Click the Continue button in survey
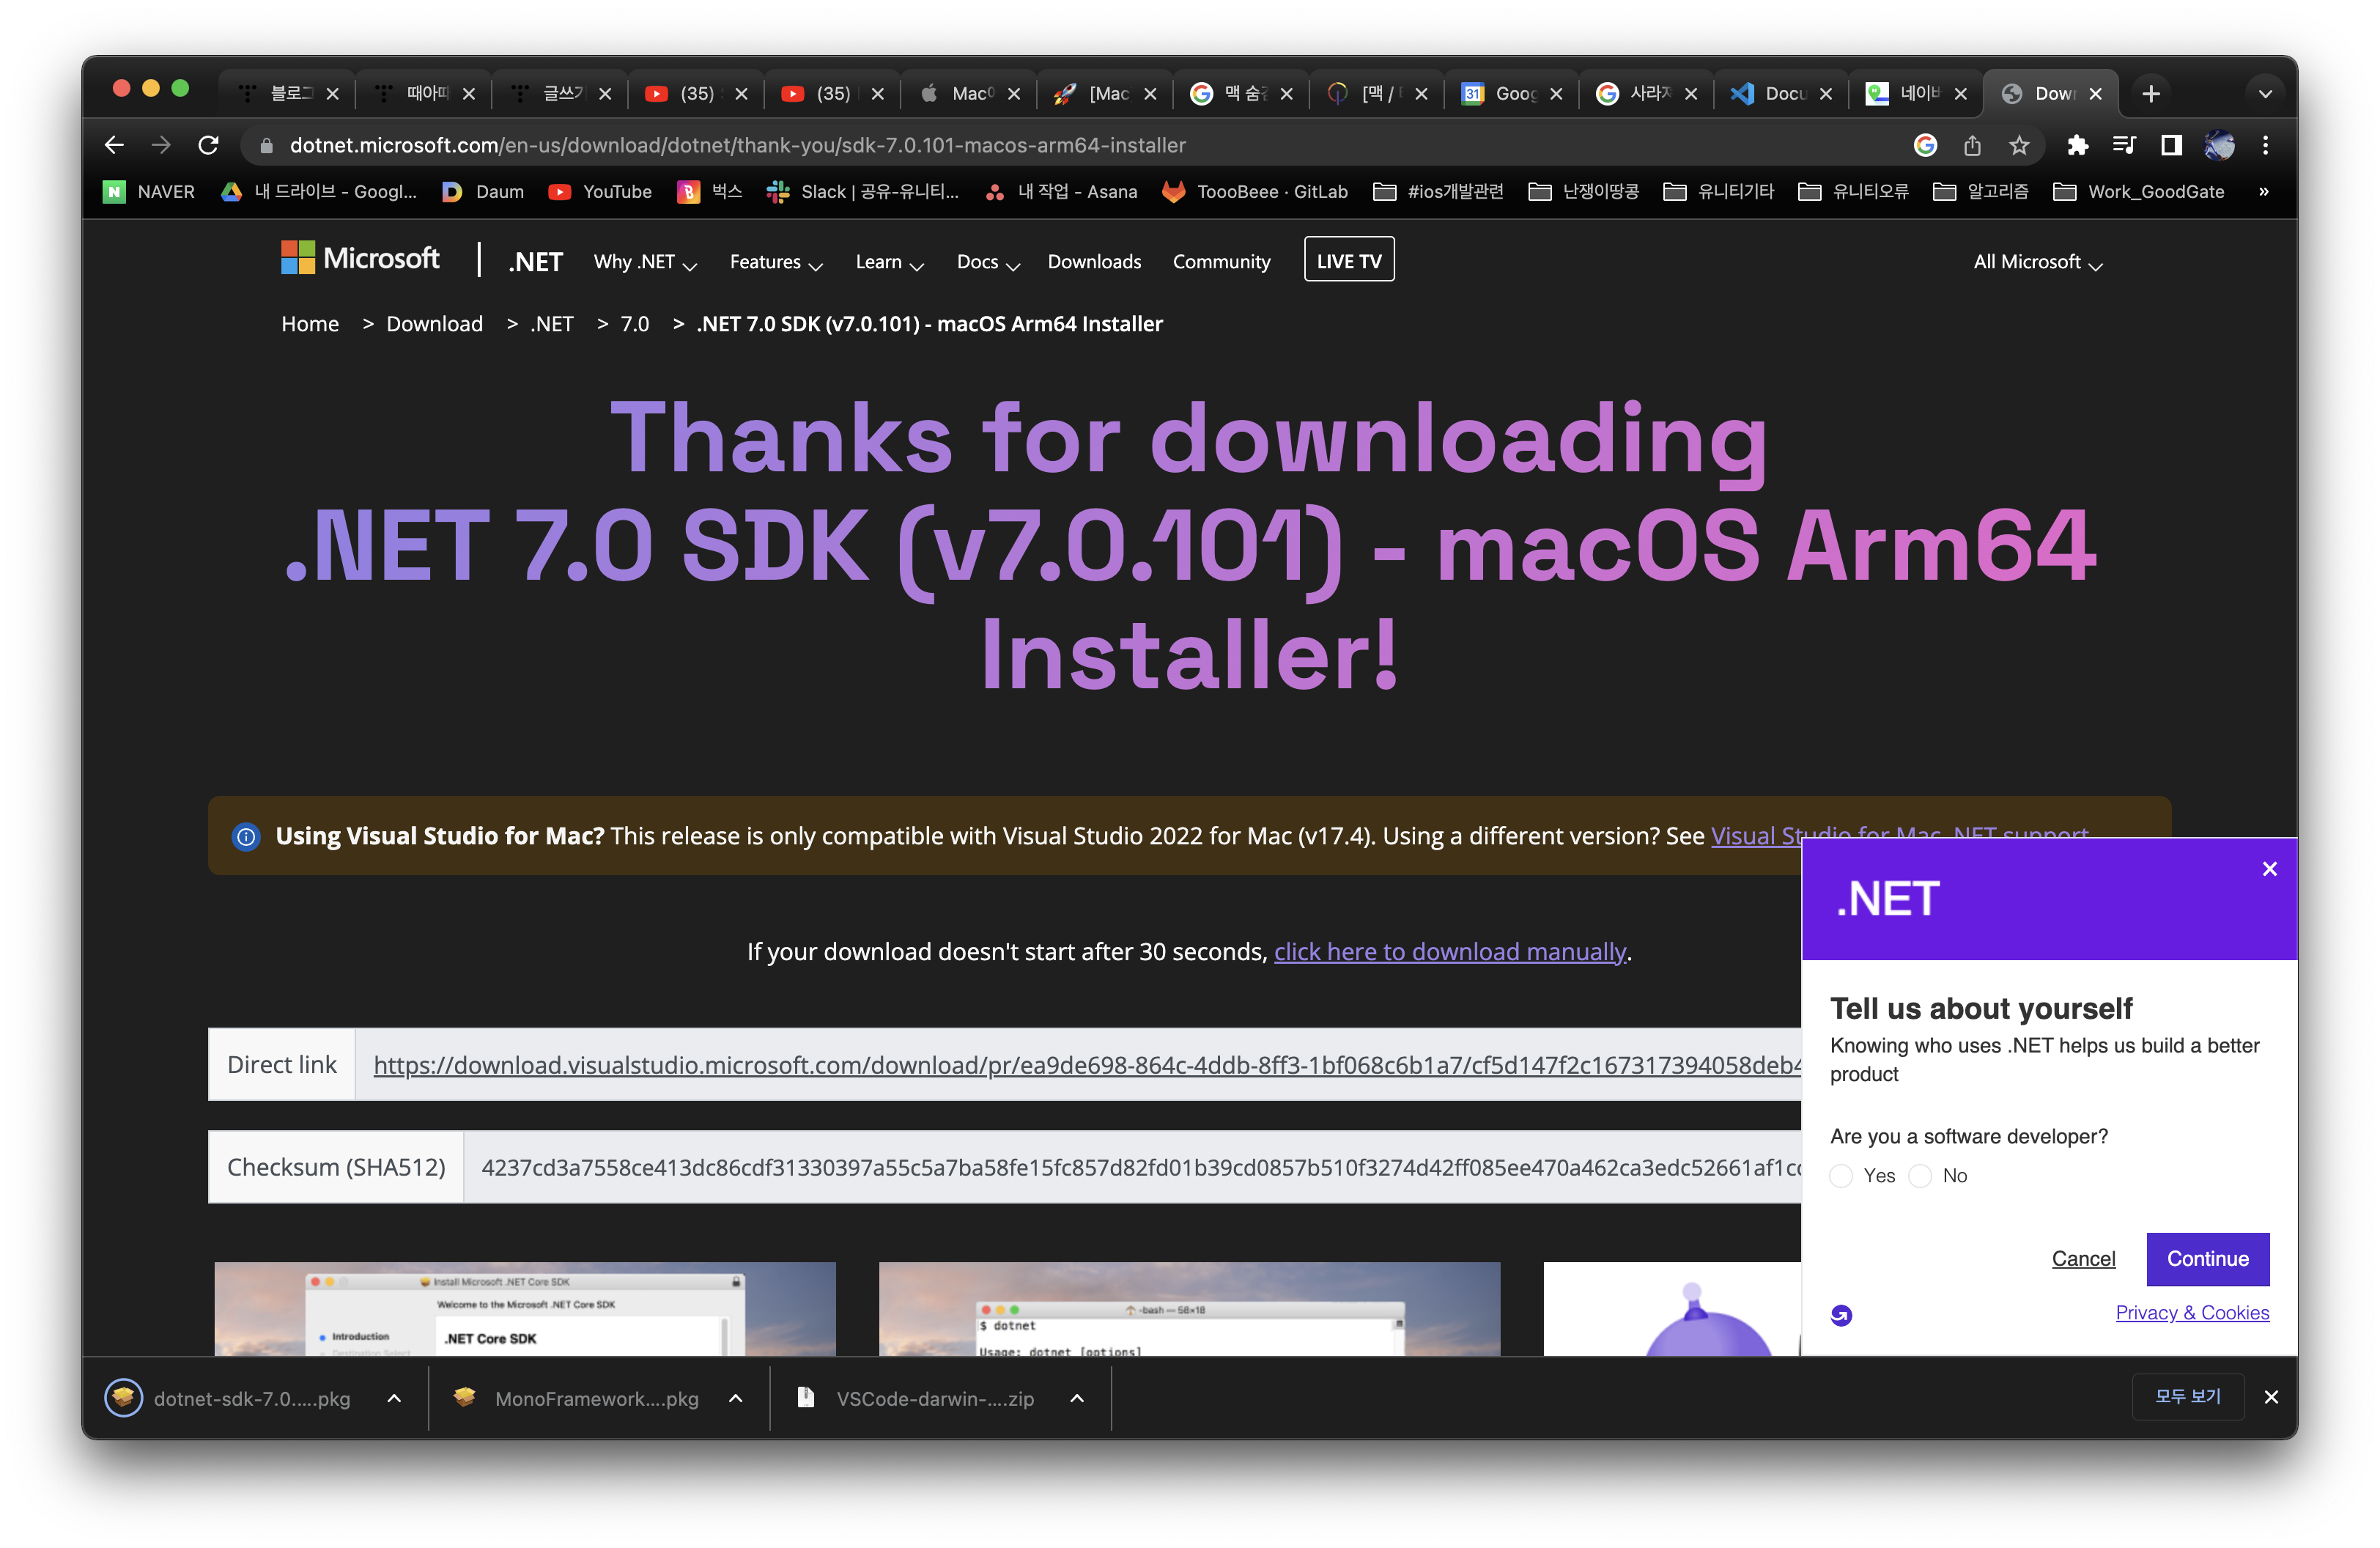 2207,1258
